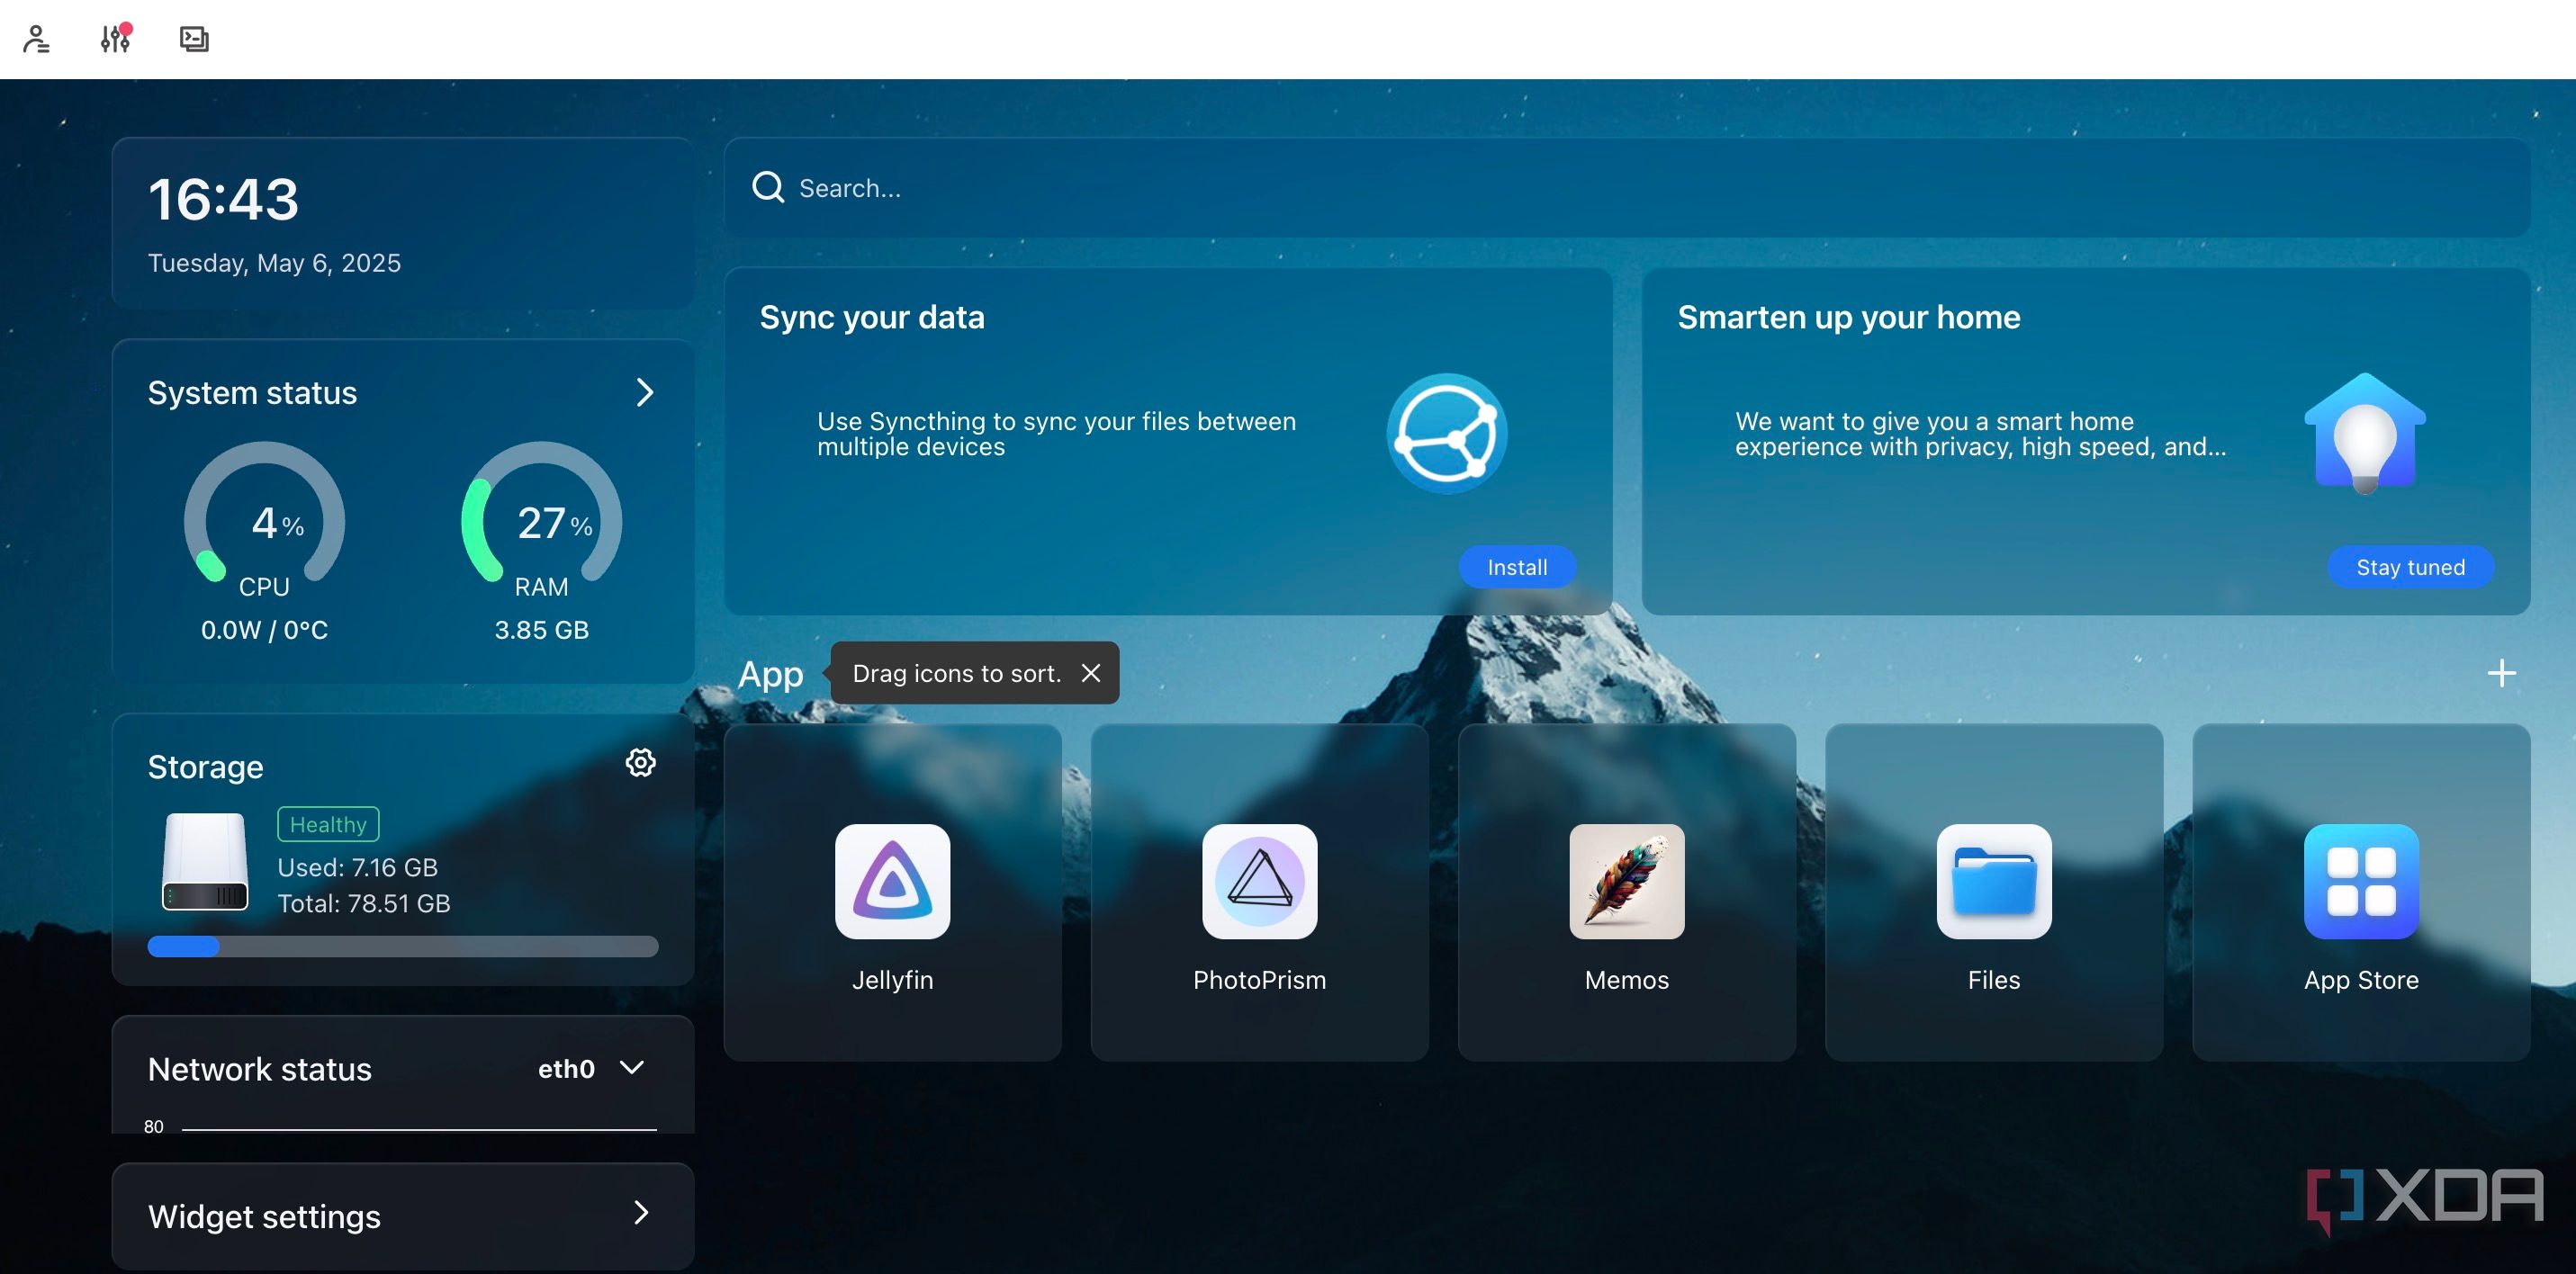The height and width of the screenshot is (1274, 2576).
Task: Open the terminal icon in top bar
Action: pos(194,39)
